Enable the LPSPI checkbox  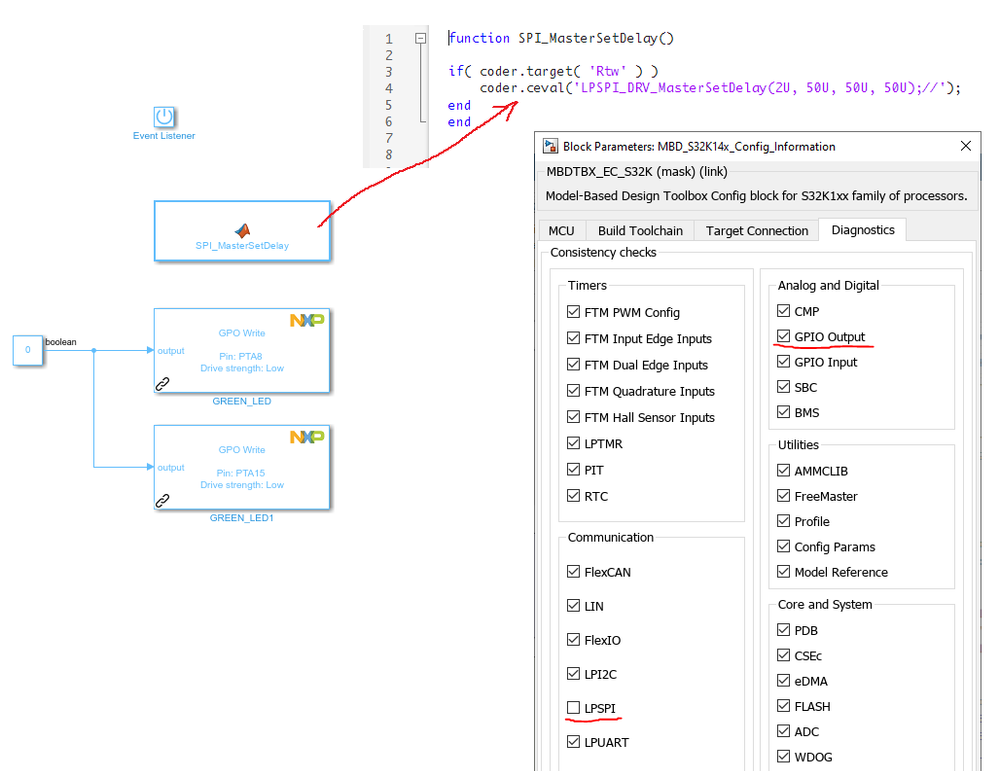(x=573, y=707)
